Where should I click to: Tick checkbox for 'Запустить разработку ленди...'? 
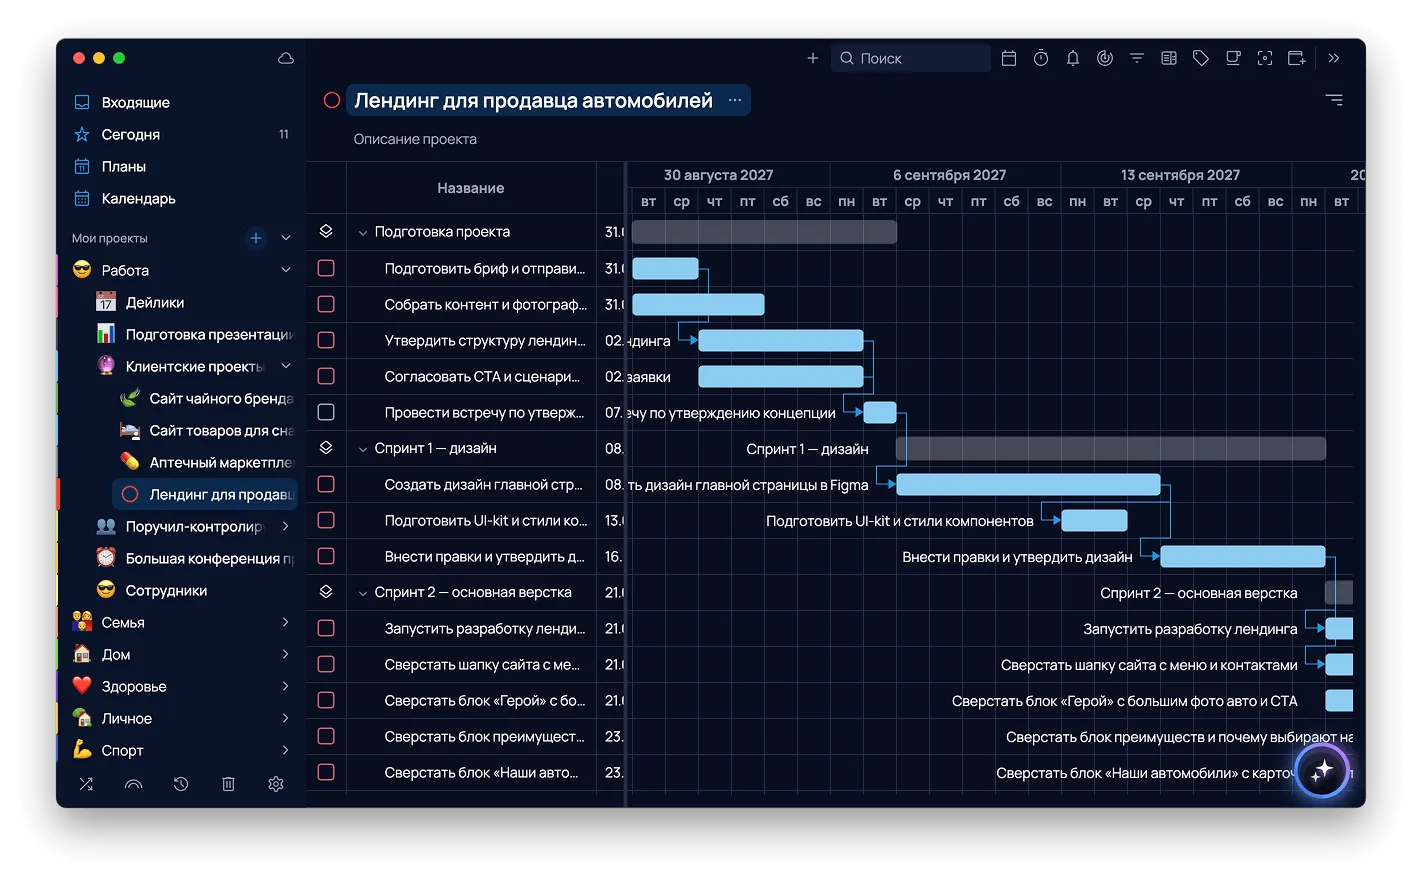(326, 628)
